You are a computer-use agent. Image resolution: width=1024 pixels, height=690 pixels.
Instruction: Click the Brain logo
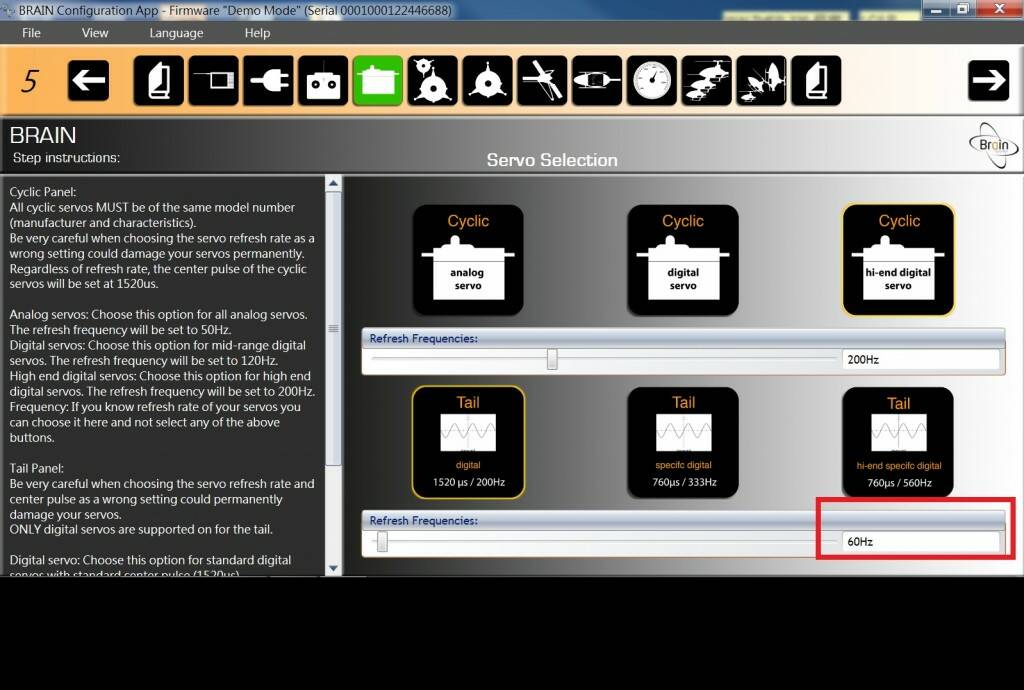[x=993, y=145]
